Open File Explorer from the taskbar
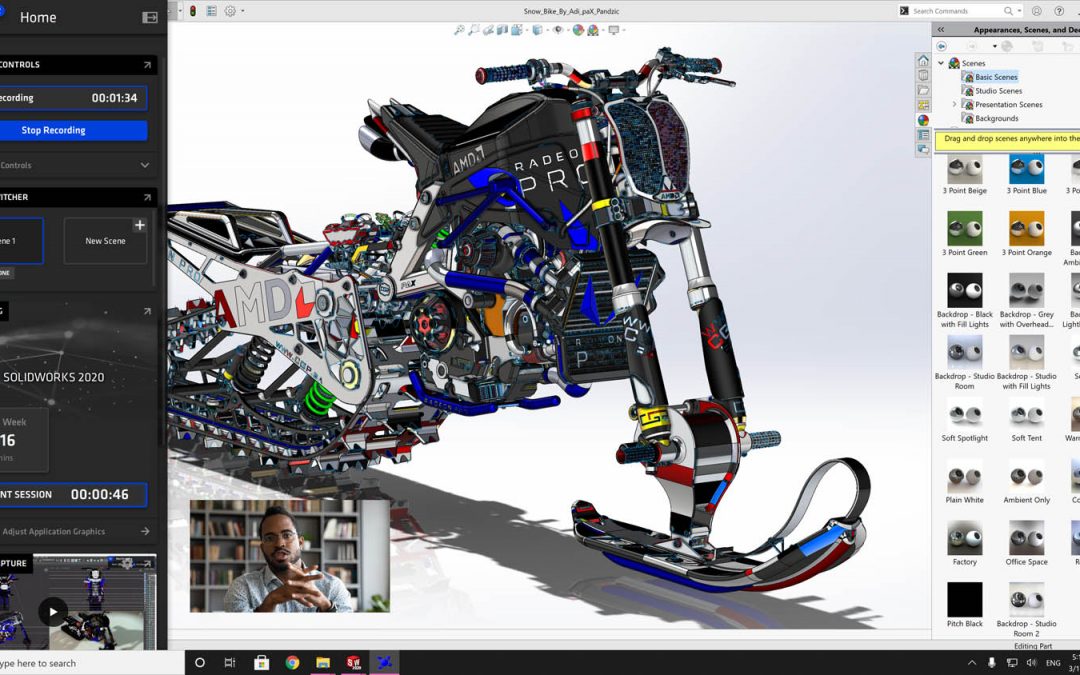This screenshot has width=1080, height=675. (x=323, y=663)
